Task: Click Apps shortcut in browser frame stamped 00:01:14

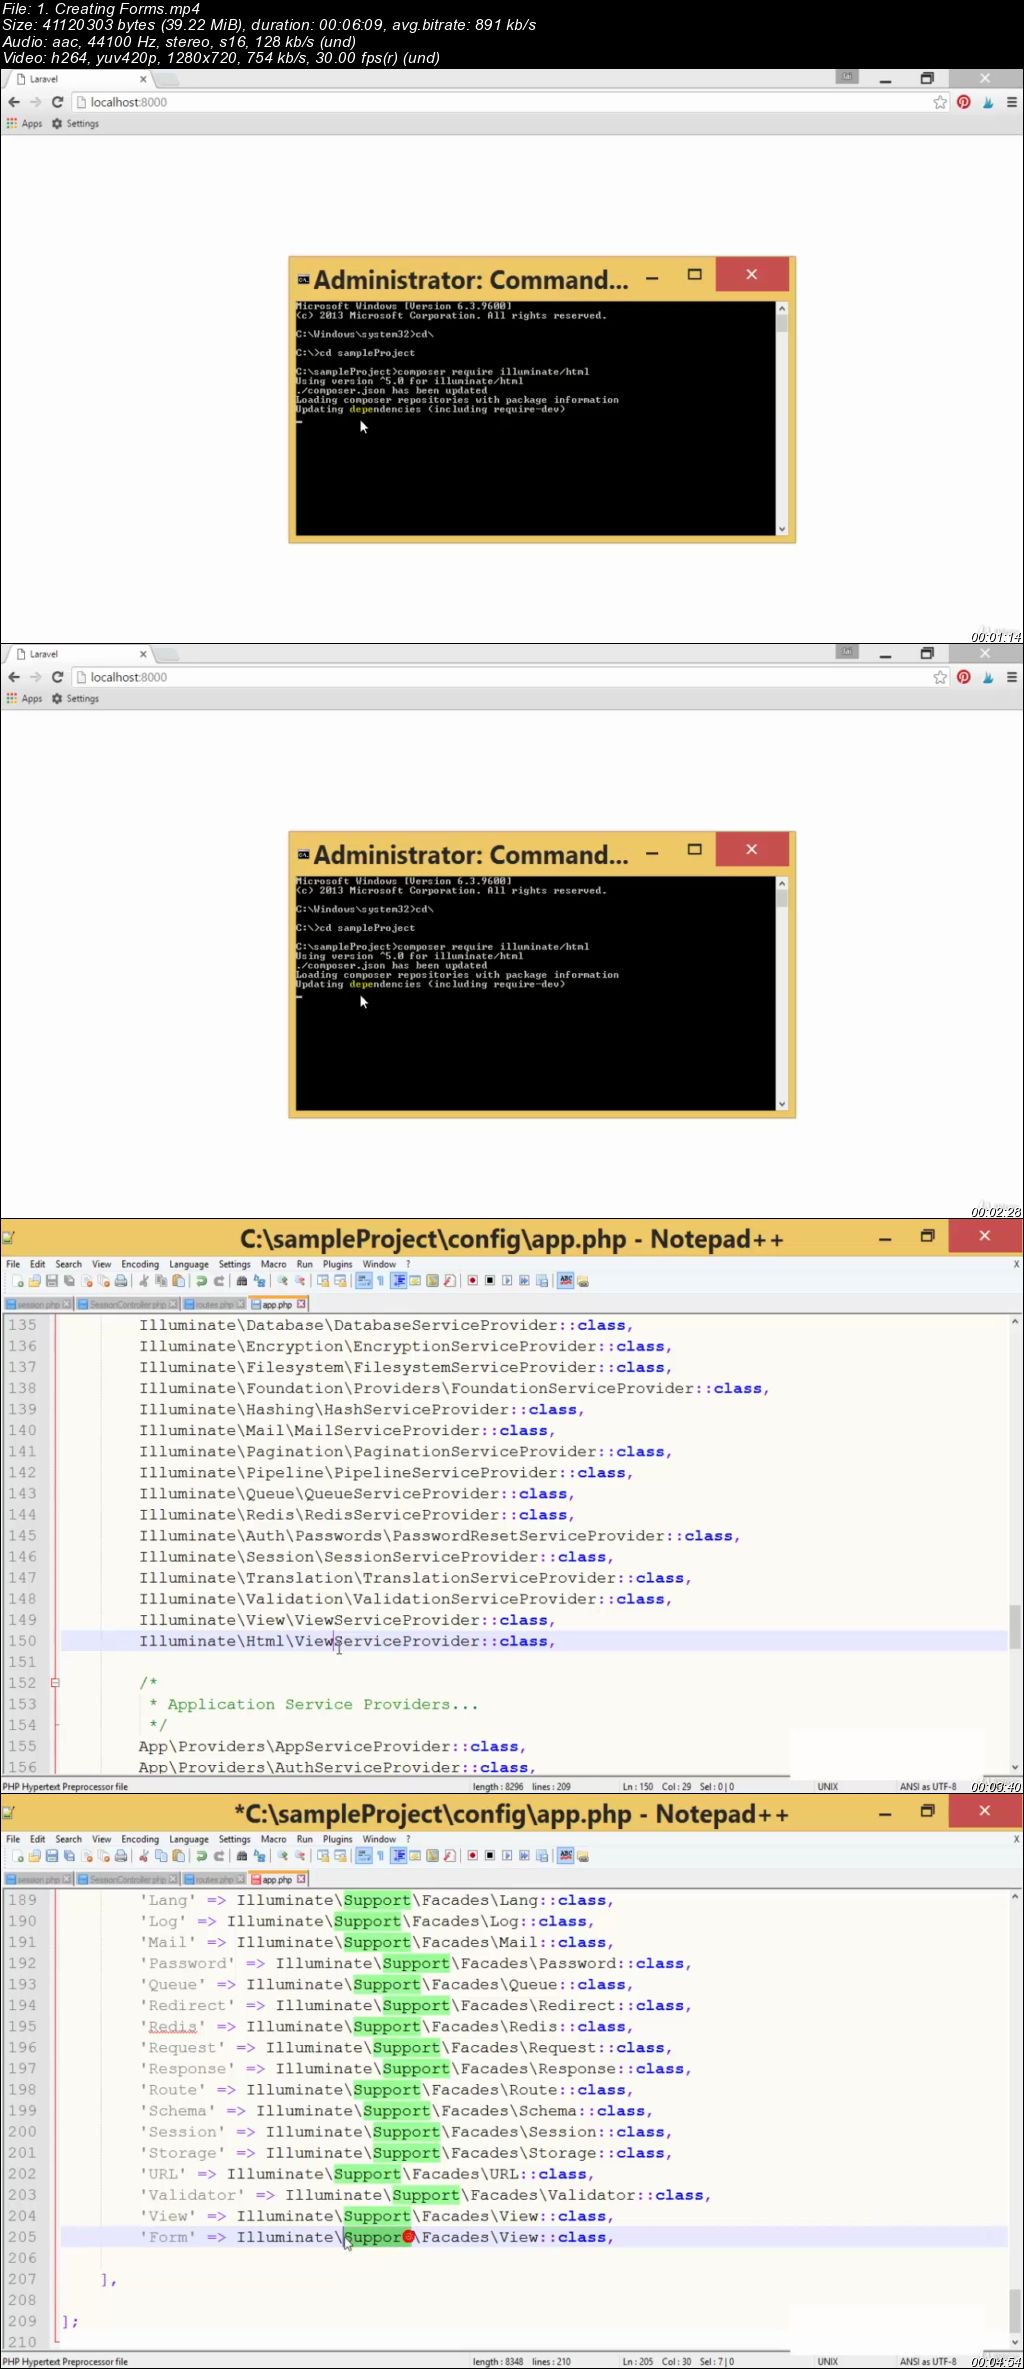Action: coord(24,124)
